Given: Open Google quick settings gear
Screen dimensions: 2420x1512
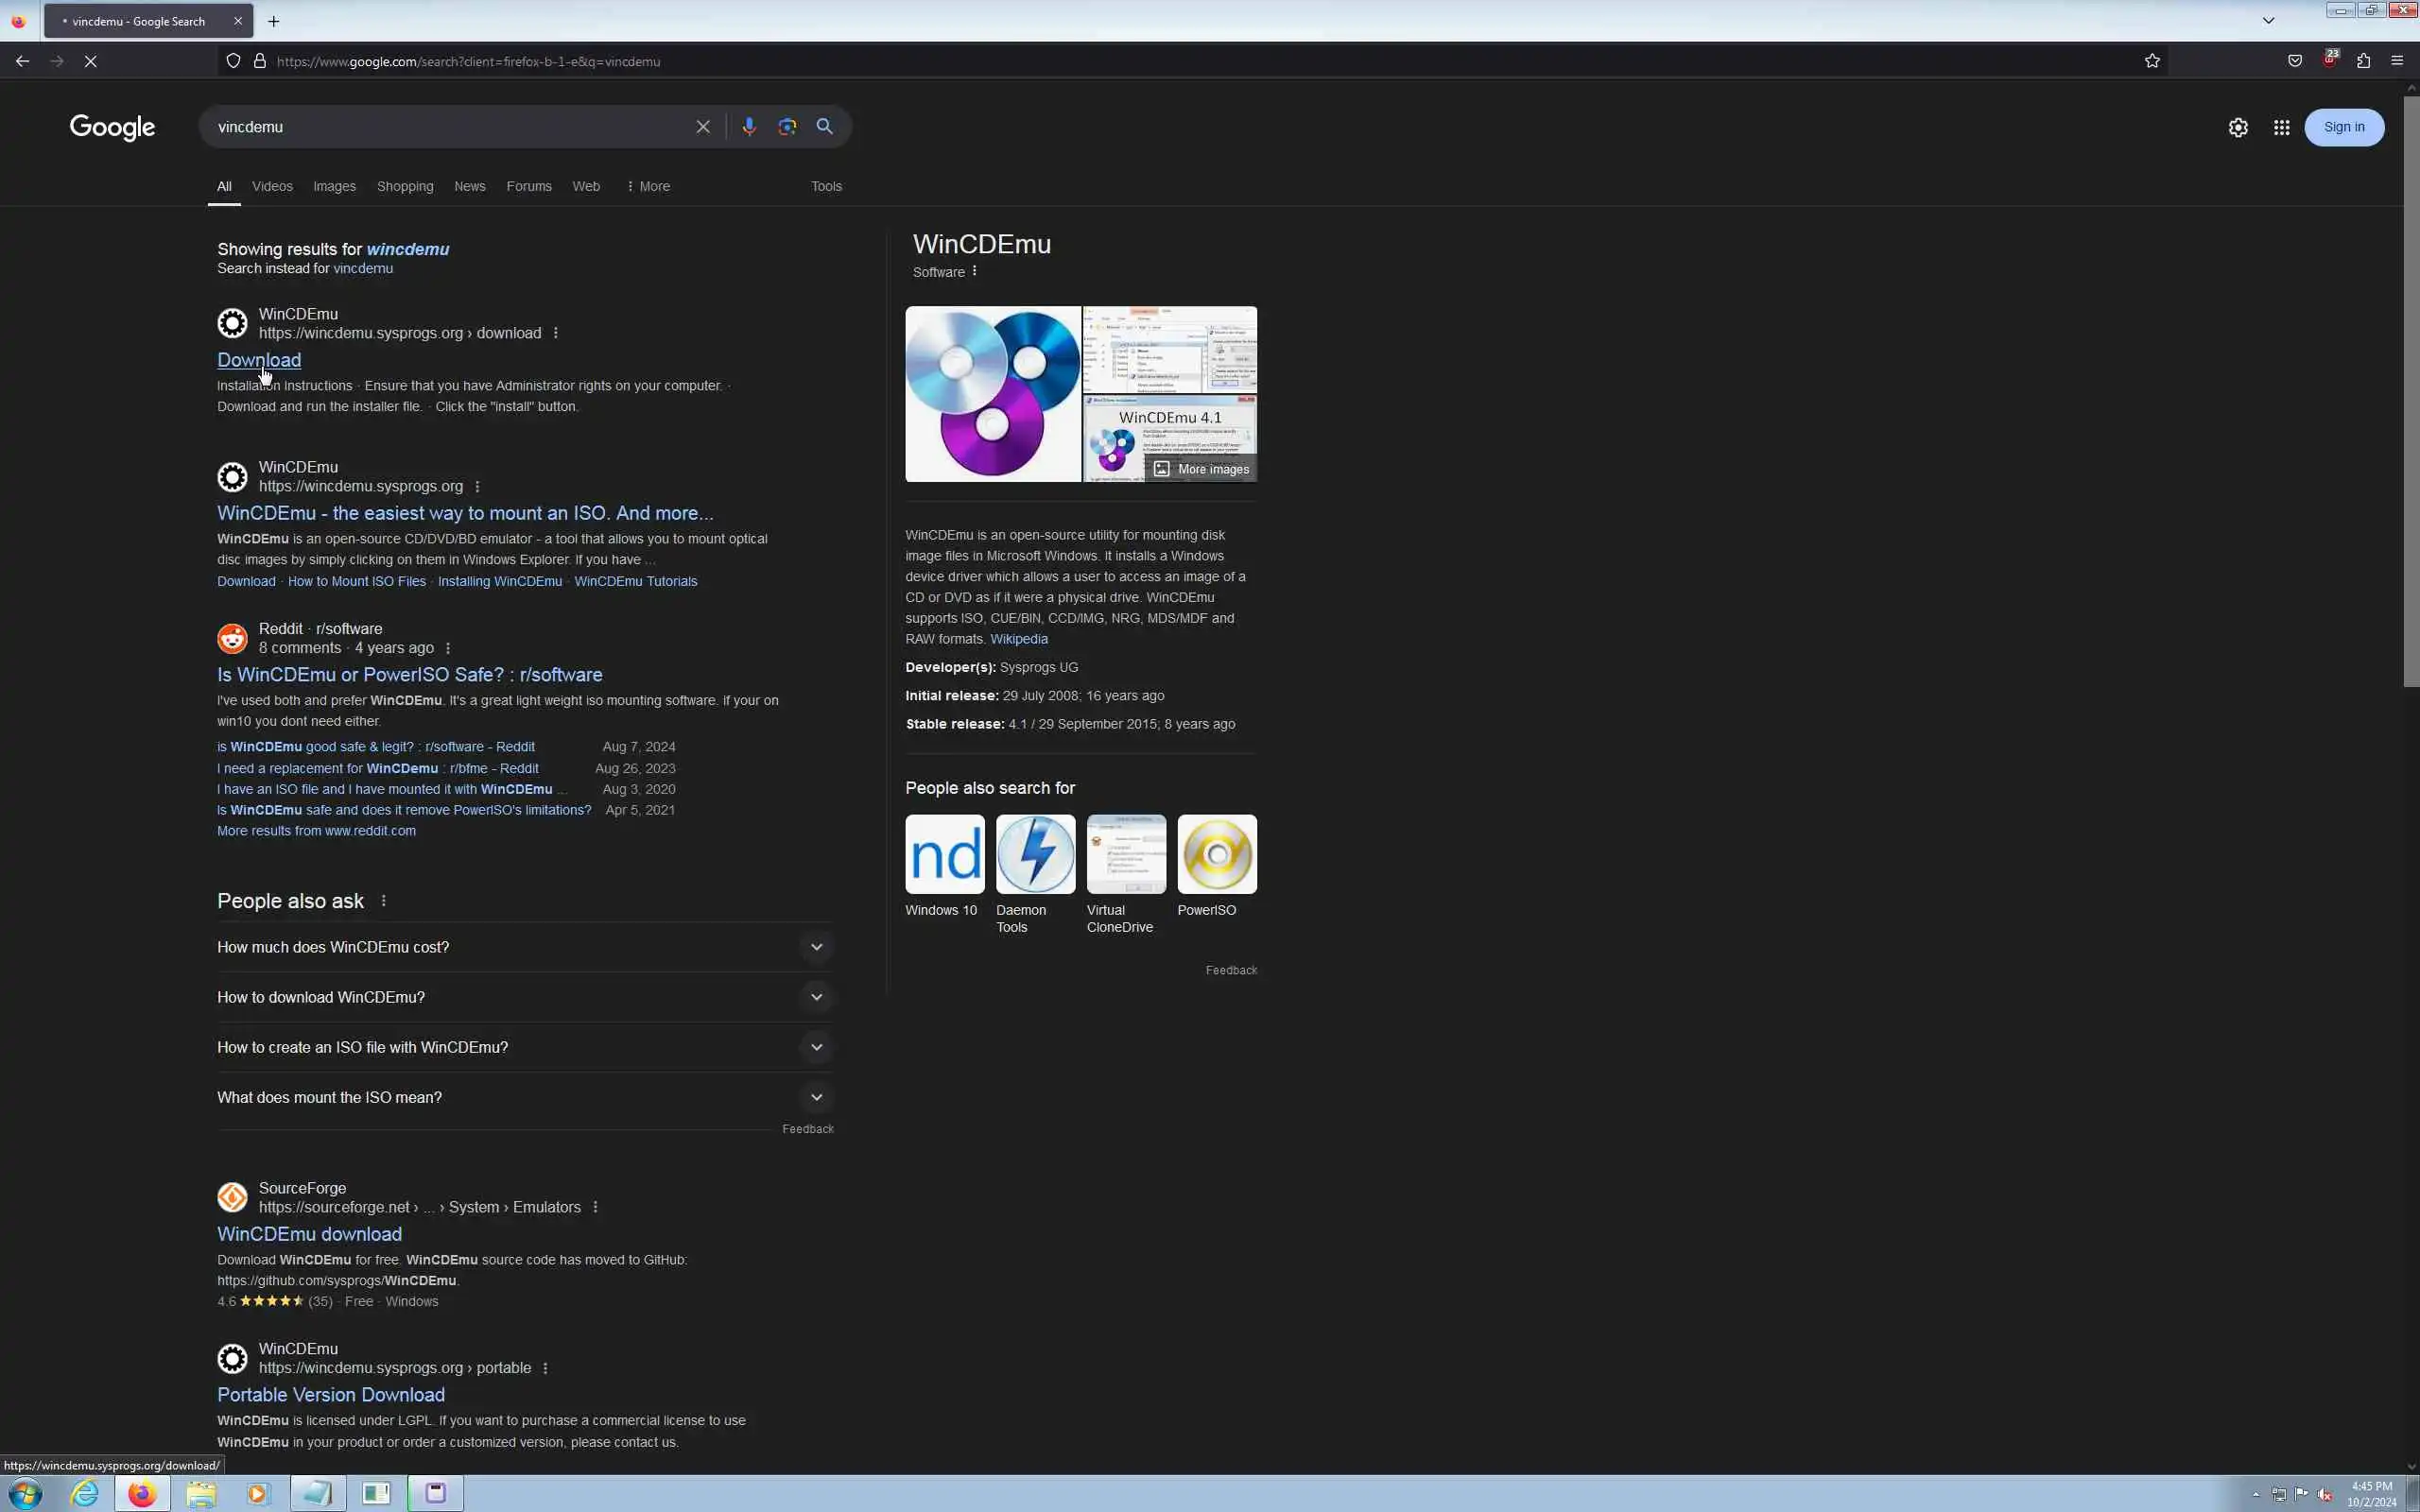Looking at the screenshot, I should click(2238, 128).
